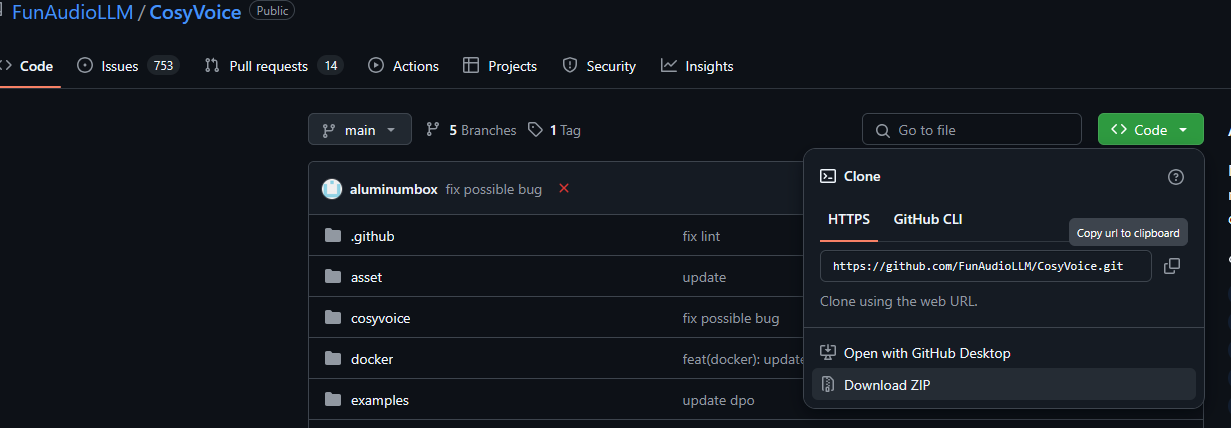Click the Actions play icon
1231x428 pixels.
[376, 66]
